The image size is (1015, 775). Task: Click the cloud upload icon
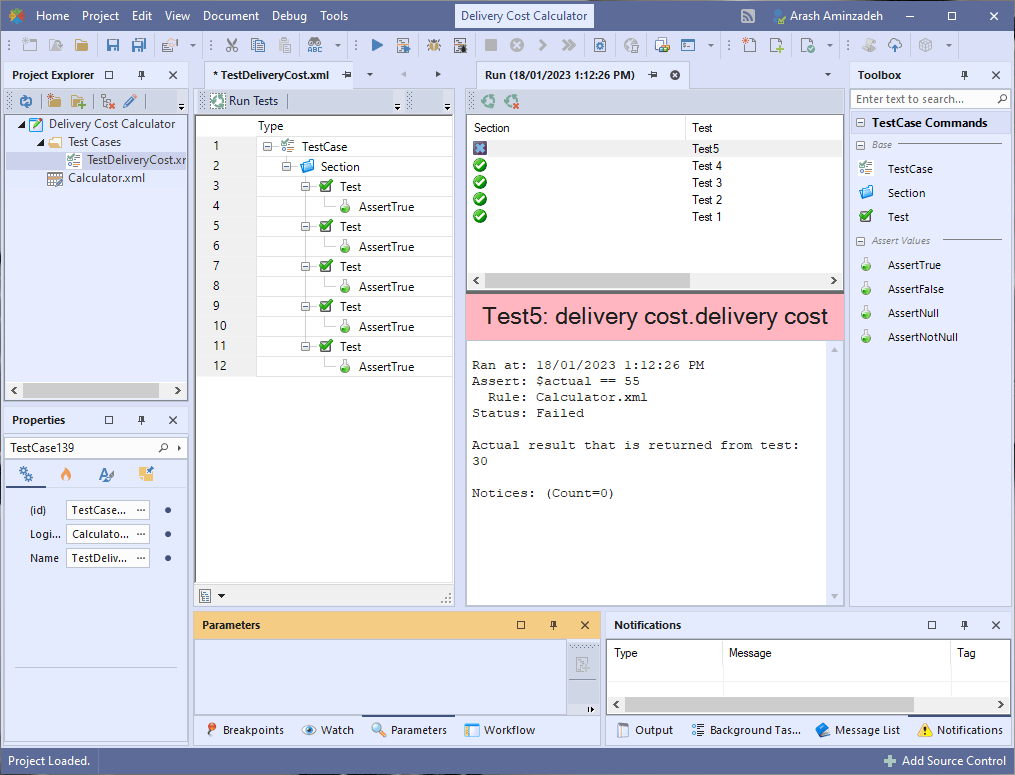895,45
